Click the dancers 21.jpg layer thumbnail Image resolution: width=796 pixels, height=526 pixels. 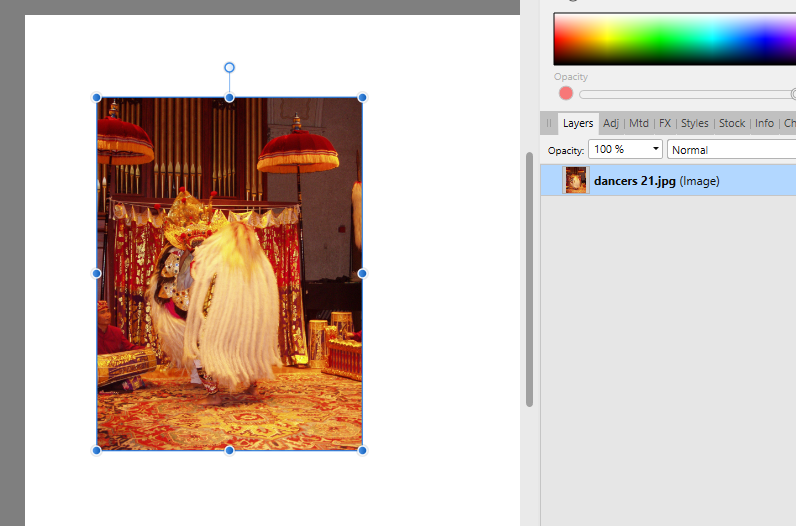click(x=576, y=180)
